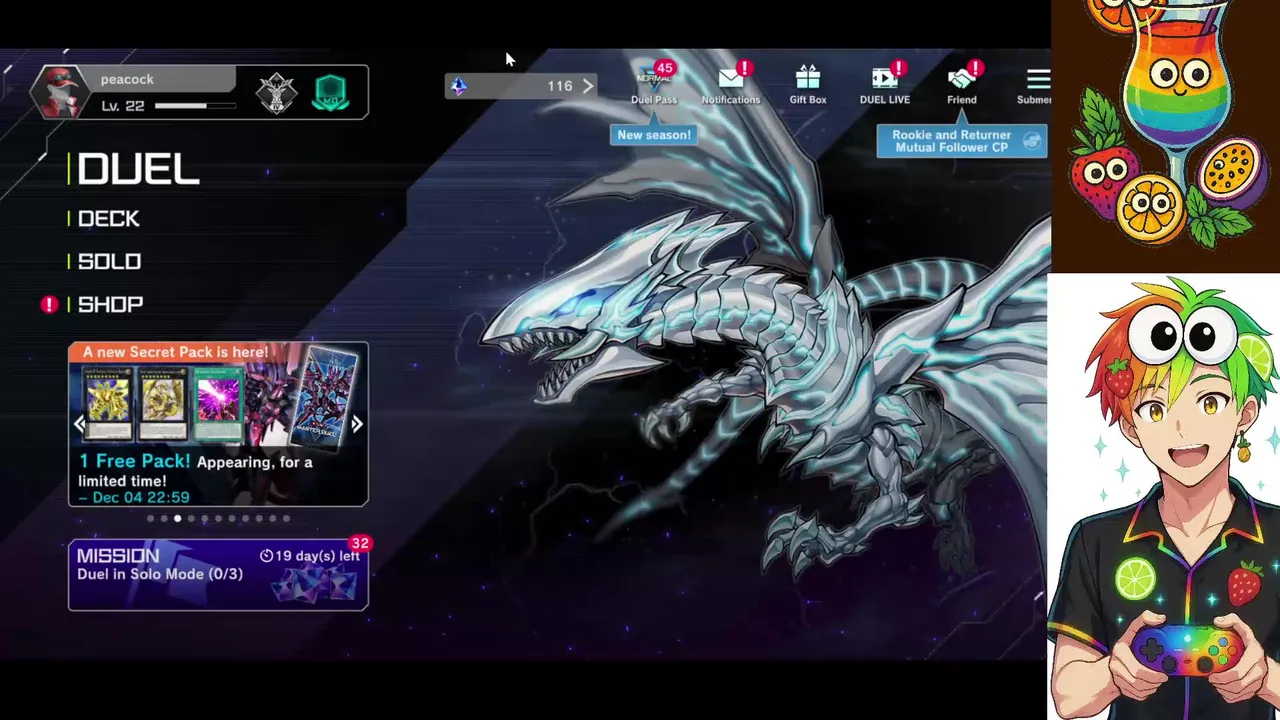The height and width of the screenshot is (720, 1280).
Task: Open the MISSION panel
Action: [218, 575]
